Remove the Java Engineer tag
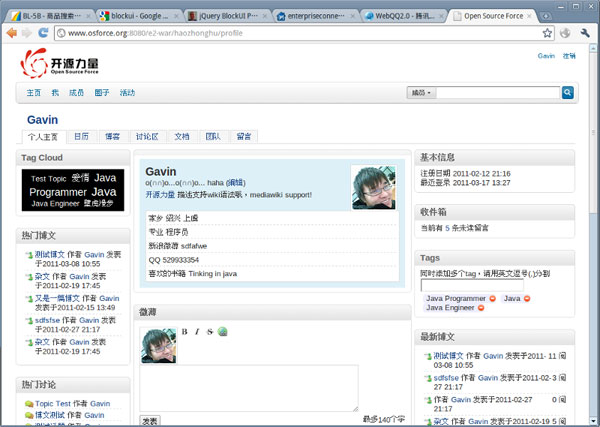The image size is (600, 427). point(481,308)
